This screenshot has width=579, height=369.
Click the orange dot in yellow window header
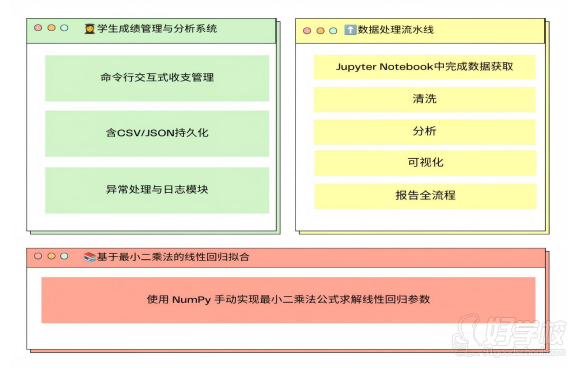pyautogui.click(x=321, y=31)
